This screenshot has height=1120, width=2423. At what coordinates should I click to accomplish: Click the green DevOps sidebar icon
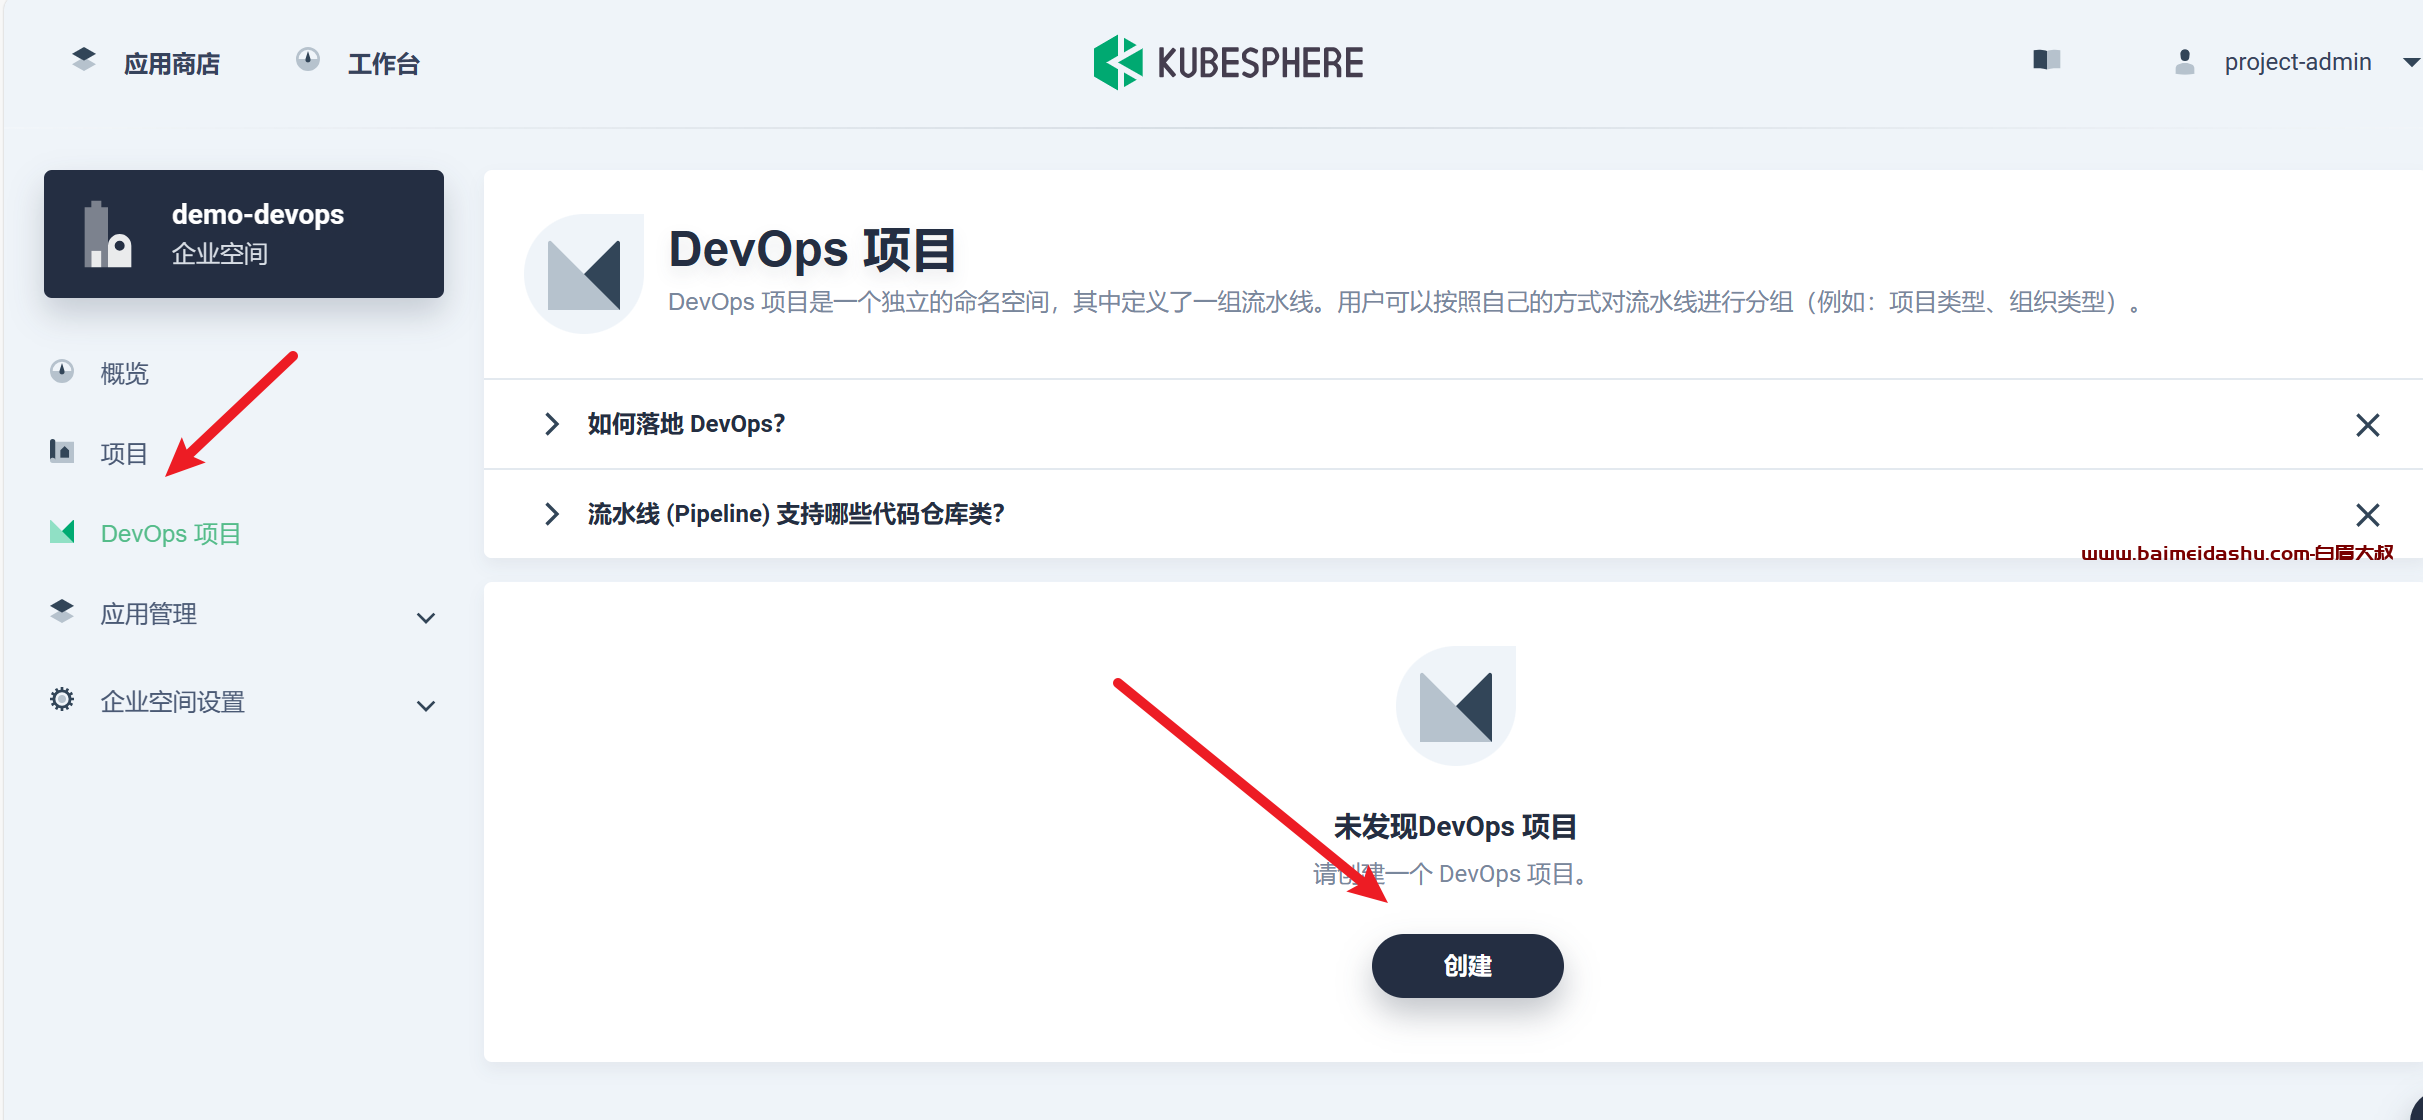click(62, 531)
